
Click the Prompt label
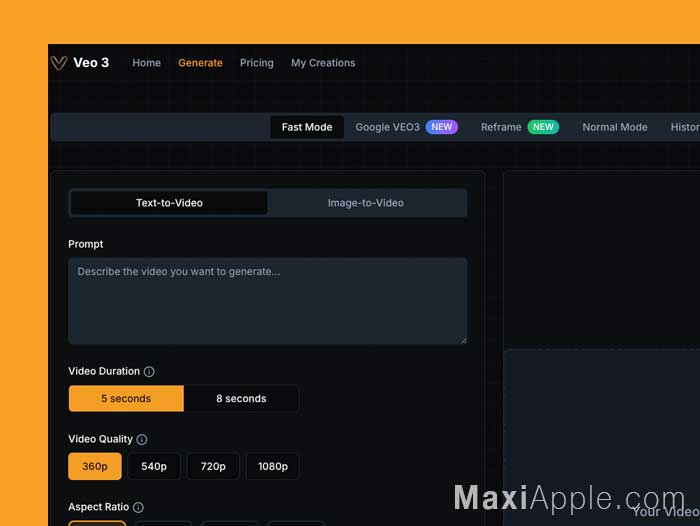click(86, 244)
